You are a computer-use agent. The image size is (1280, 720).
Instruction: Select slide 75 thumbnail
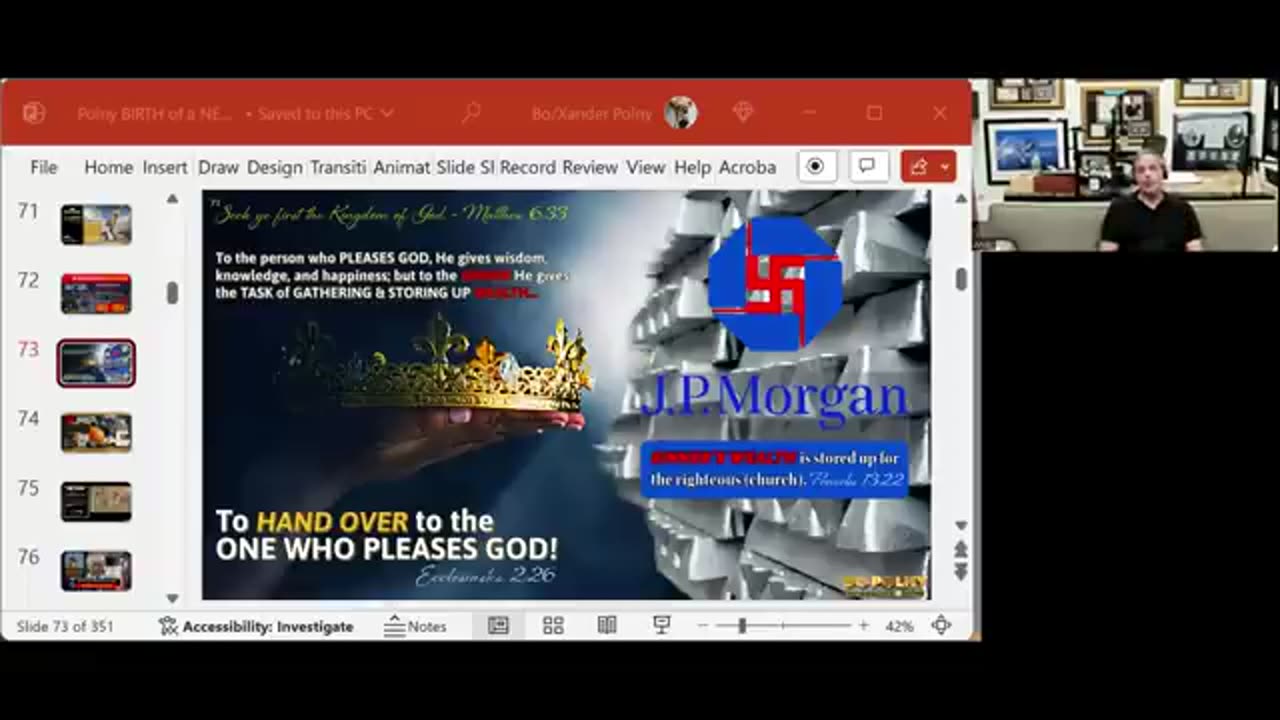(96, 502)
